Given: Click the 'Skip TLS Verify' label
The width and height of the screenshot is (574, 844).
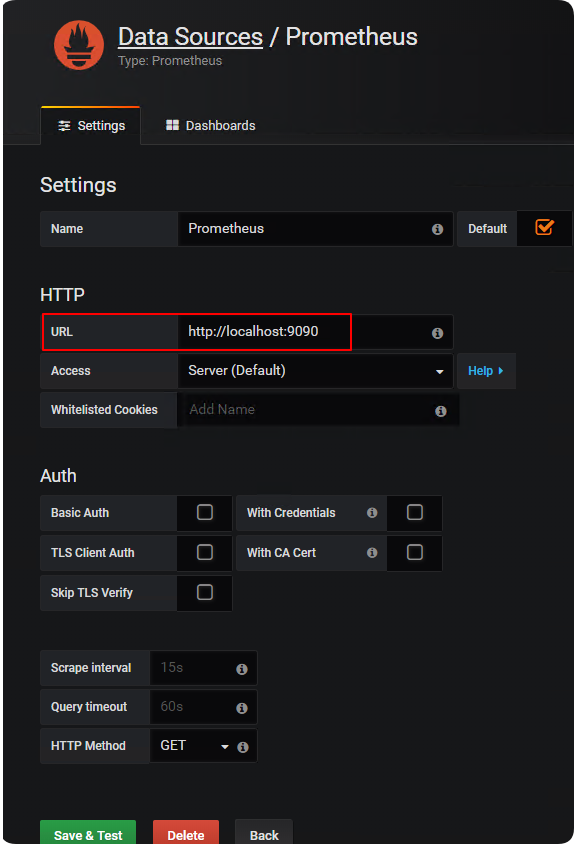Looking at the screenshot, I should 92,593.
